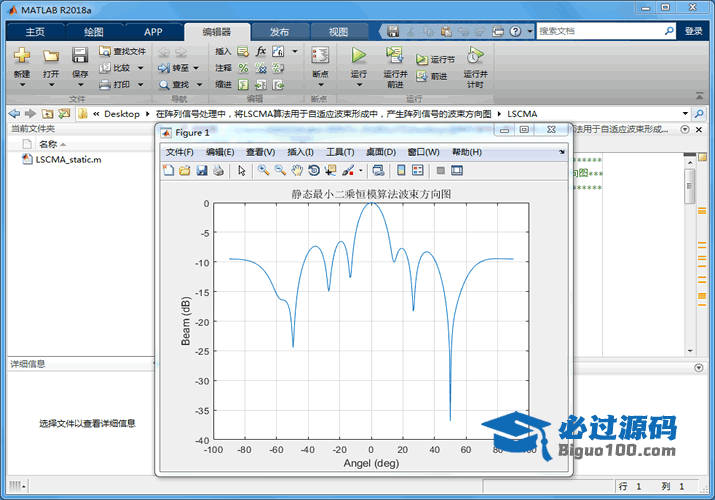Click Show Plot Tools and Dock icon in Figure 1
Screen dimensions: 715x500
(x=457, y=170)
